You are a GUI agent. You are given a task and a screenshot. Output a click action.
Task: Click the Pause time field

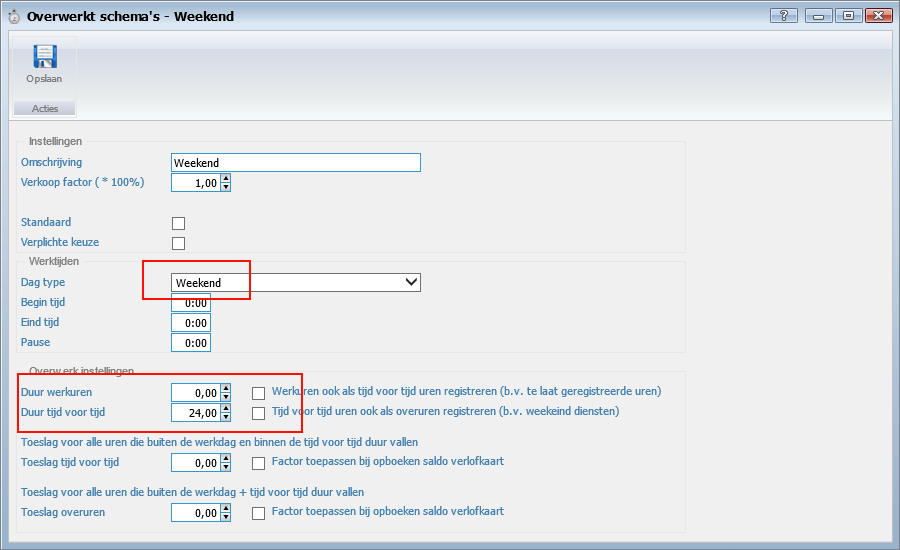191,343
